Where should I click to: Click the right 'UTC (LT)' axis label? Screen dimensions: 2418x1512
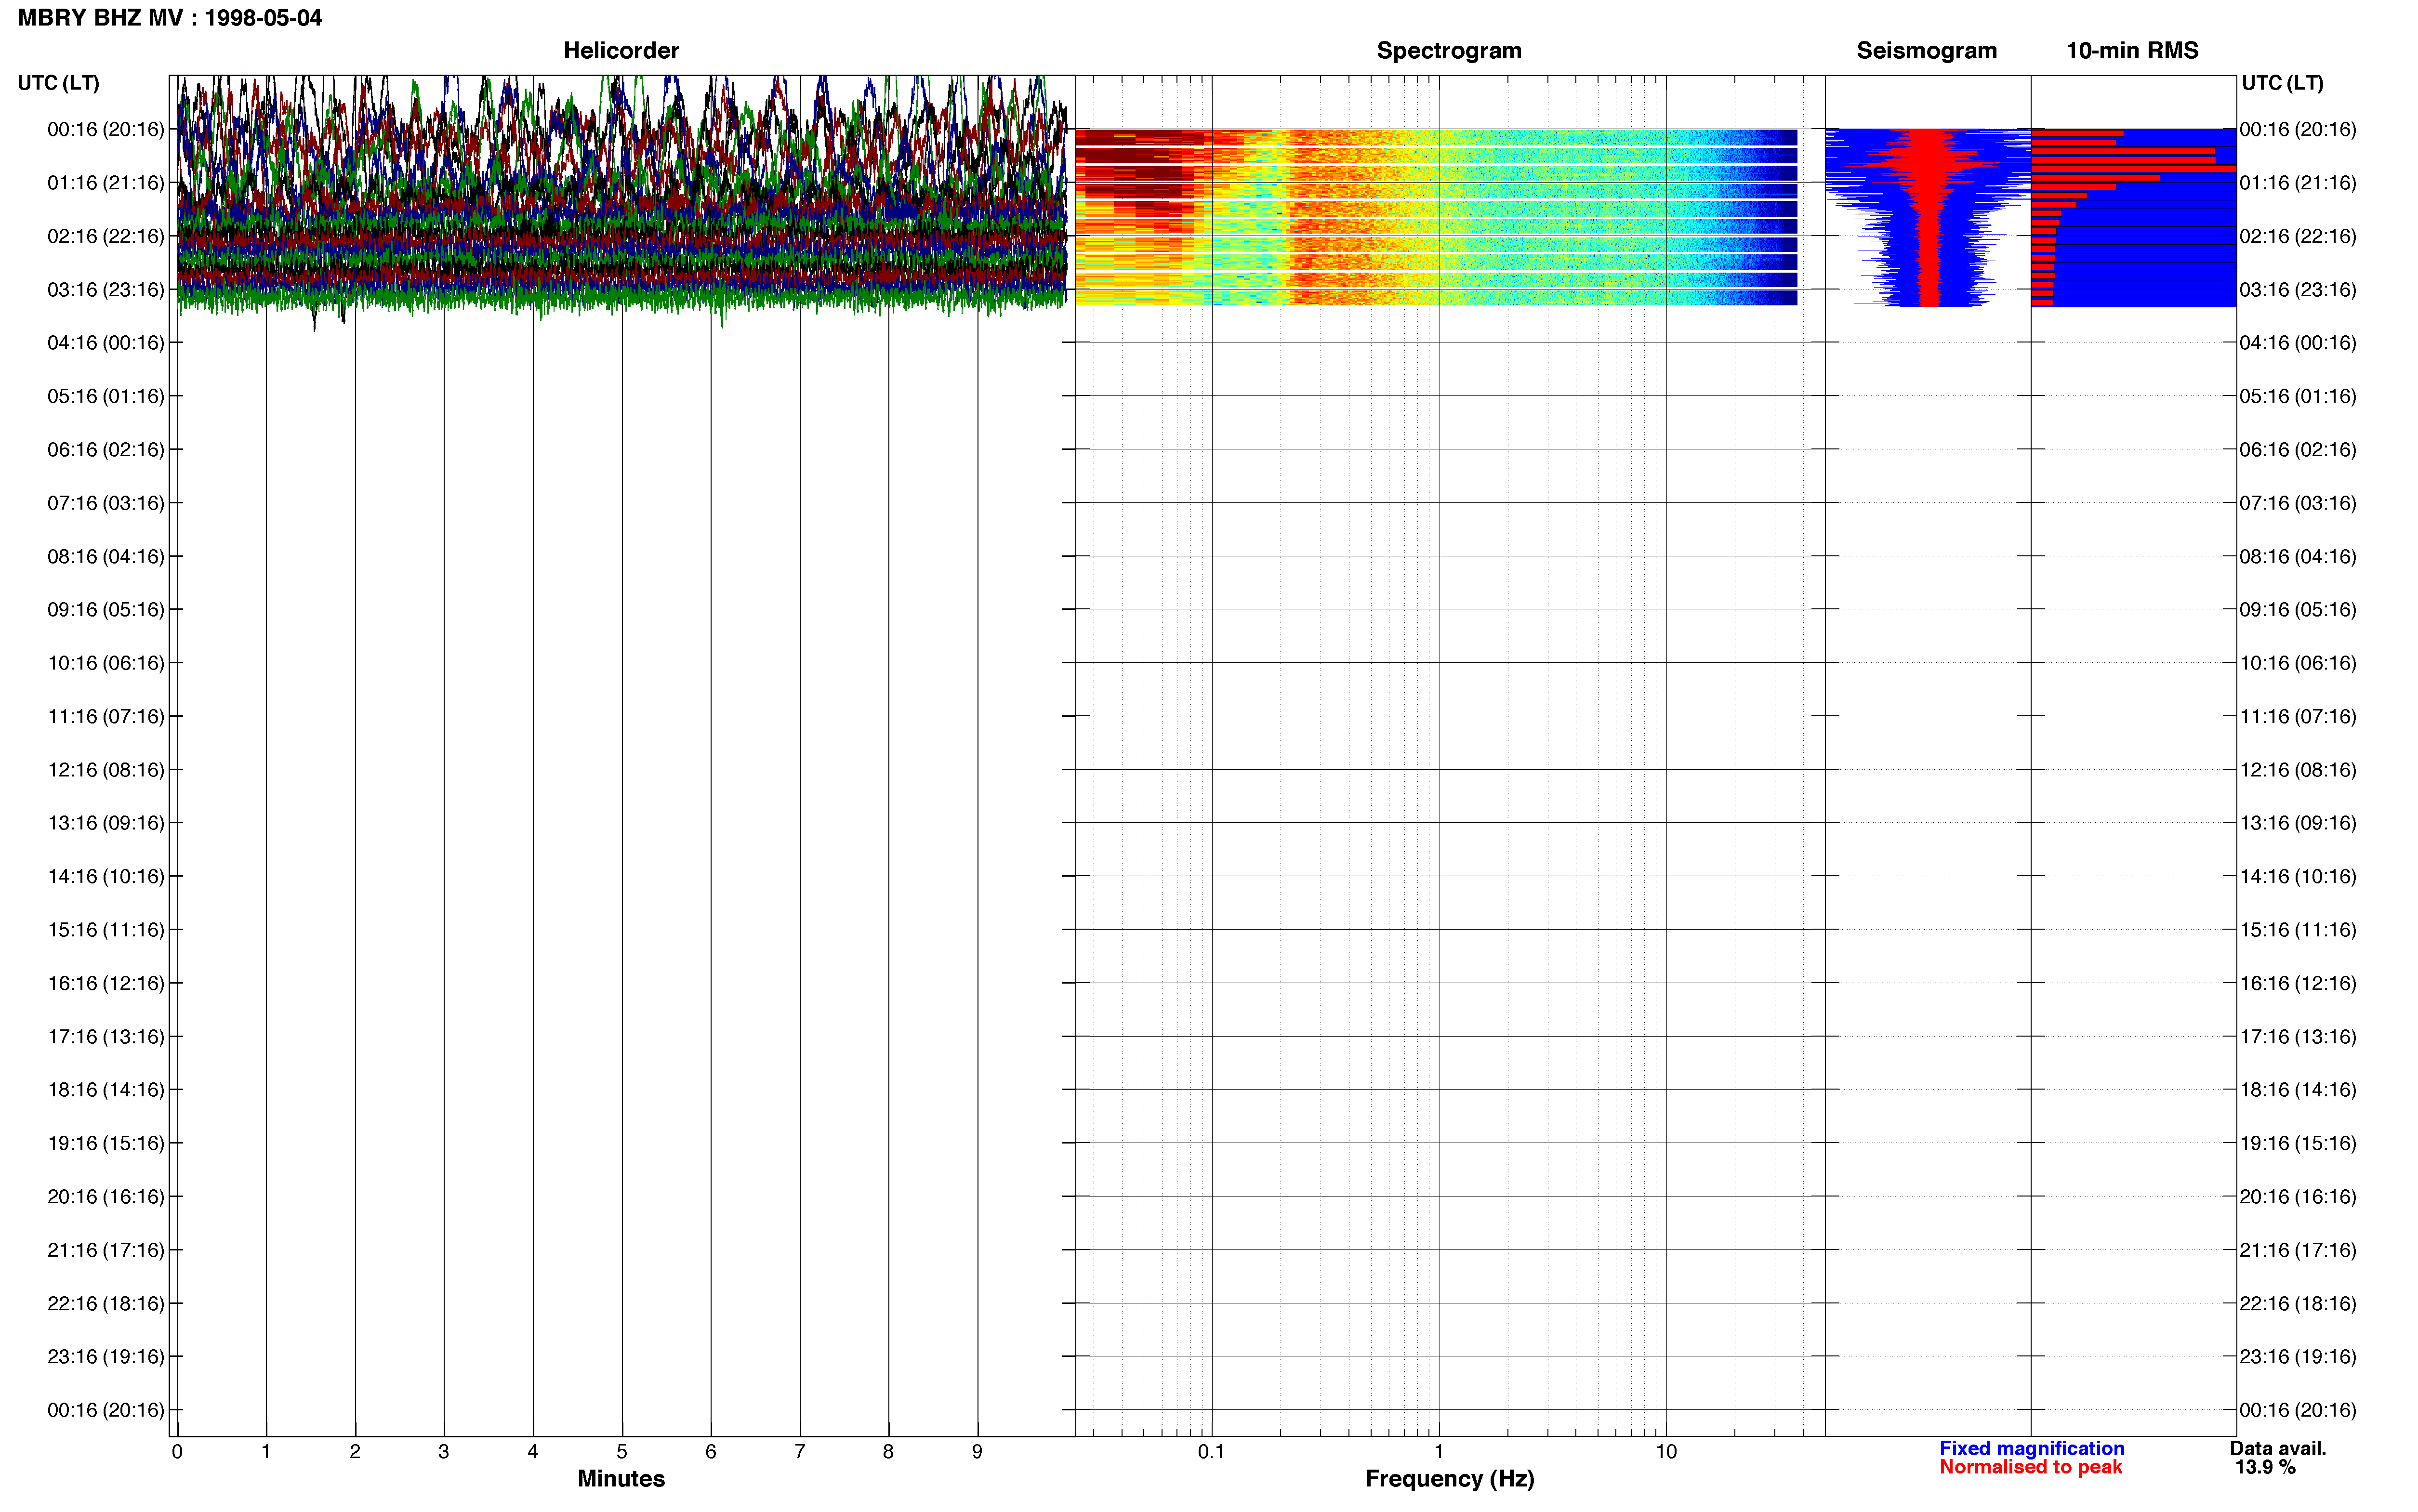[x=2282, y=83]
